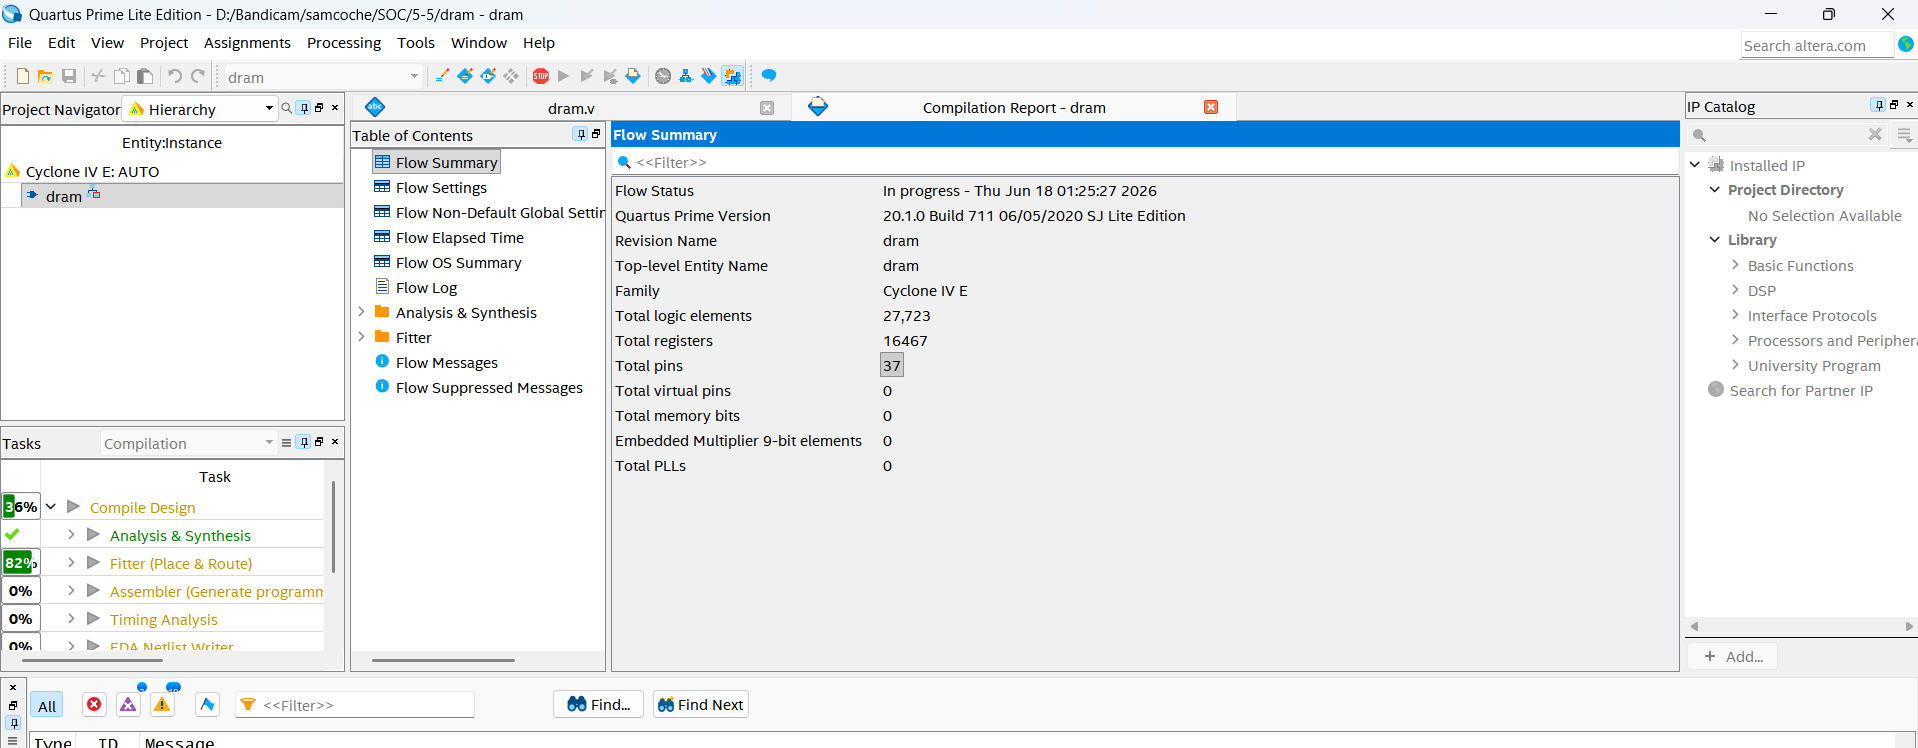Click the Search altera.com input field

pyautogui.click(x=1817, y=45)
